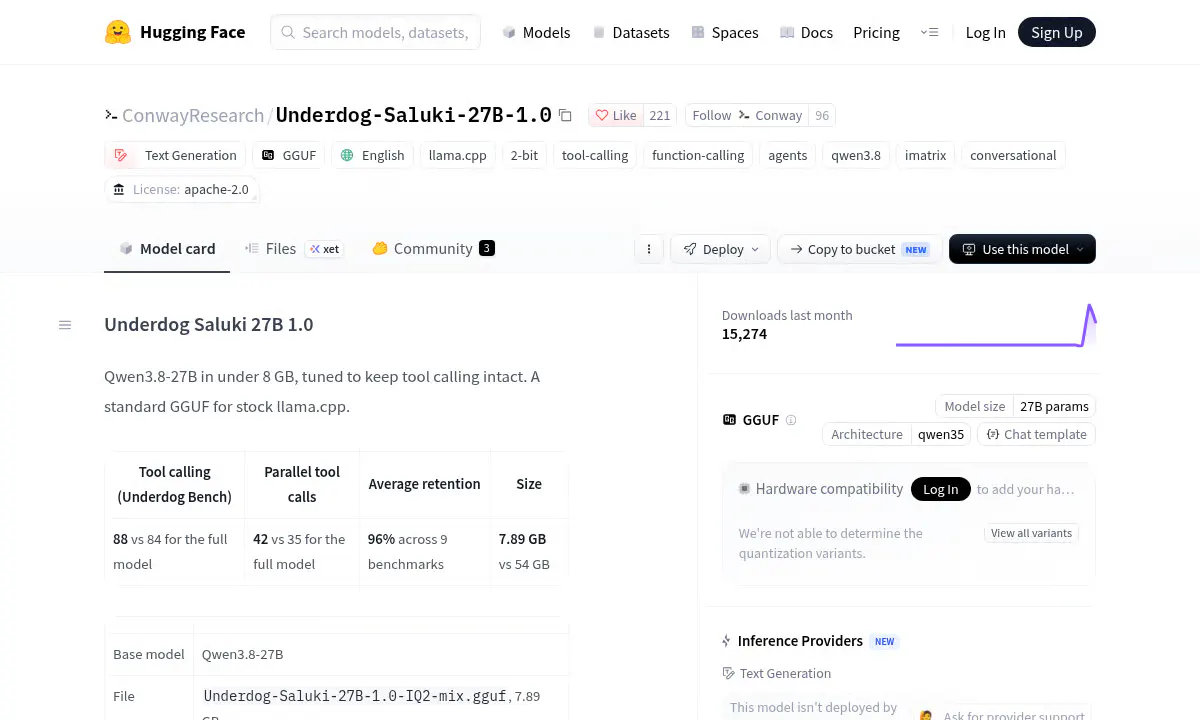Select the 2-bit tag

pyautogui.click(x=524, y=155)
